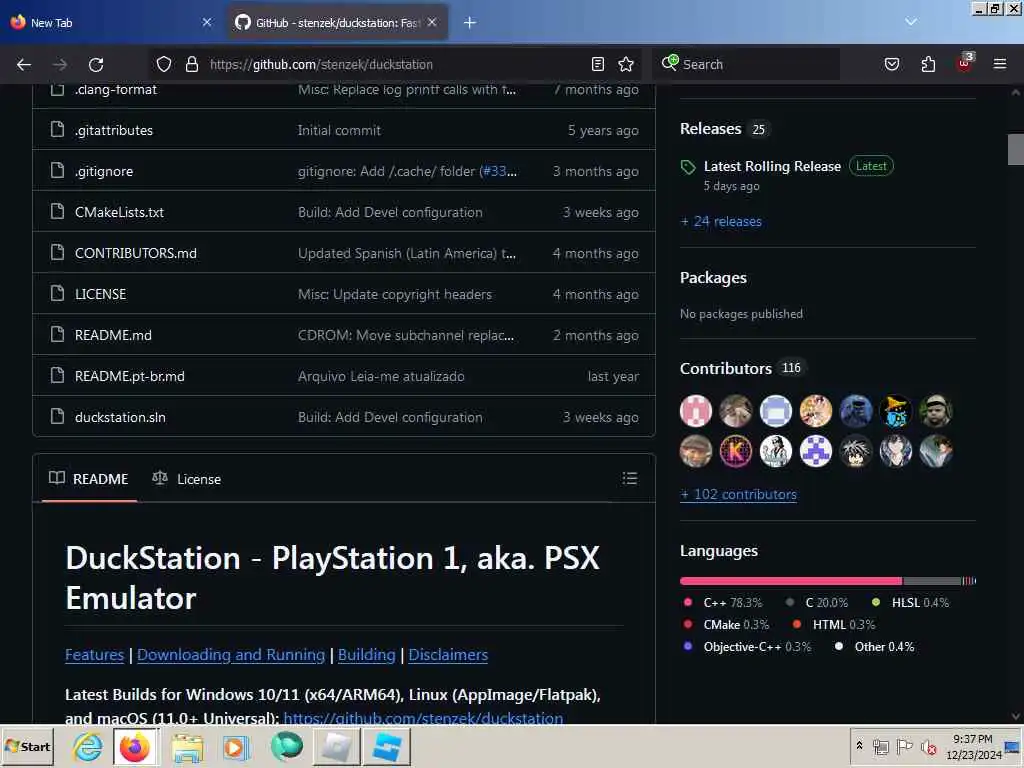Go back to the previous page
This screenshot has height=768, width=1024.
pos(24,64)
